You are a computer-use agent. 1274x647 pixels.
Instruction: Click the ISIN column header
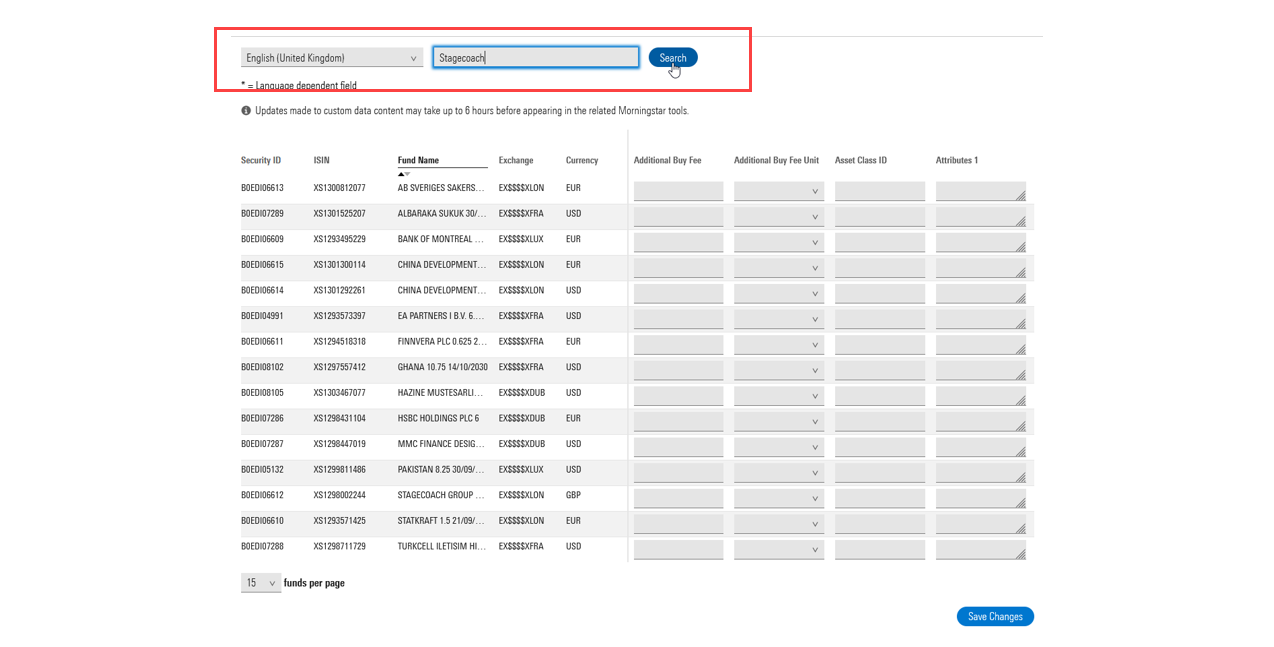click(x=321, y=160)
